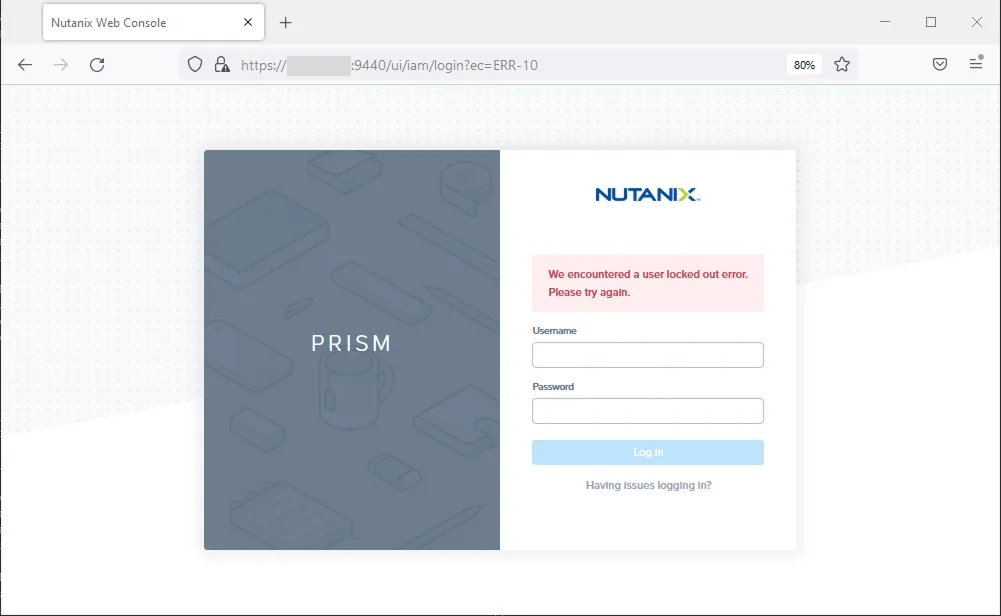Viewport: 1001px width, 616px height.
Task: Click the Password label
Action: tap(553, 387)
